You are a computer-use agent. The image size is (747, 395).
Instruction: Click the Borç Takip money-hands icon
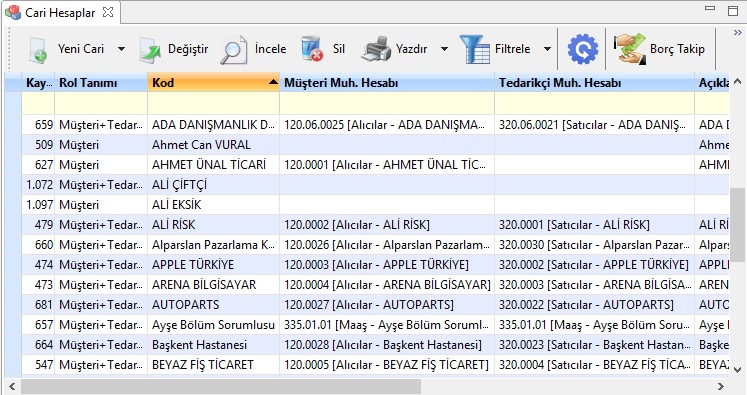630,49
